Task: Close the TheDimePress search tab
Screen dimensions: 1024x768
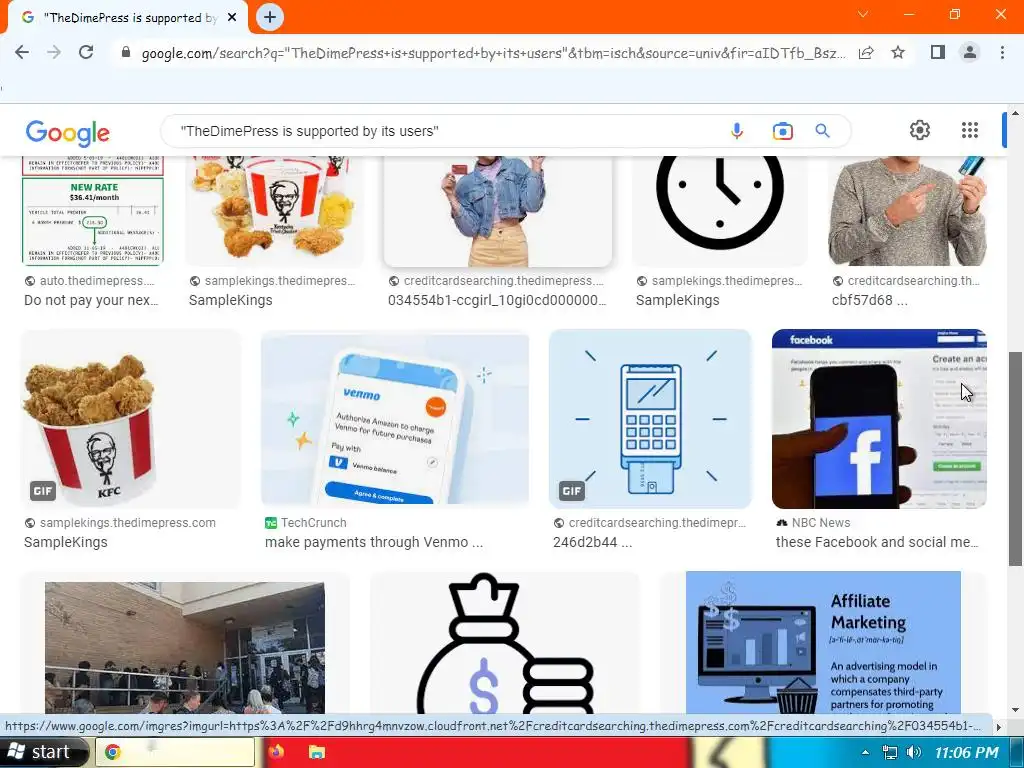Action: pyautogui.click(x=232, y=18)
